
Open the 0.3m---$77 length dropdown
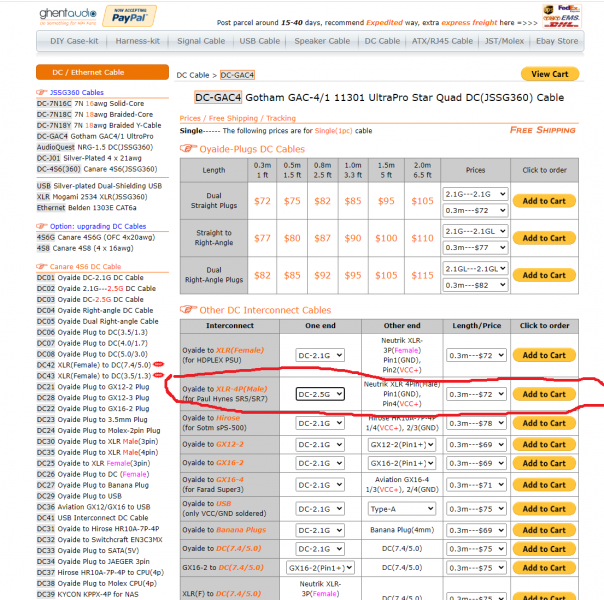(475, 247)
